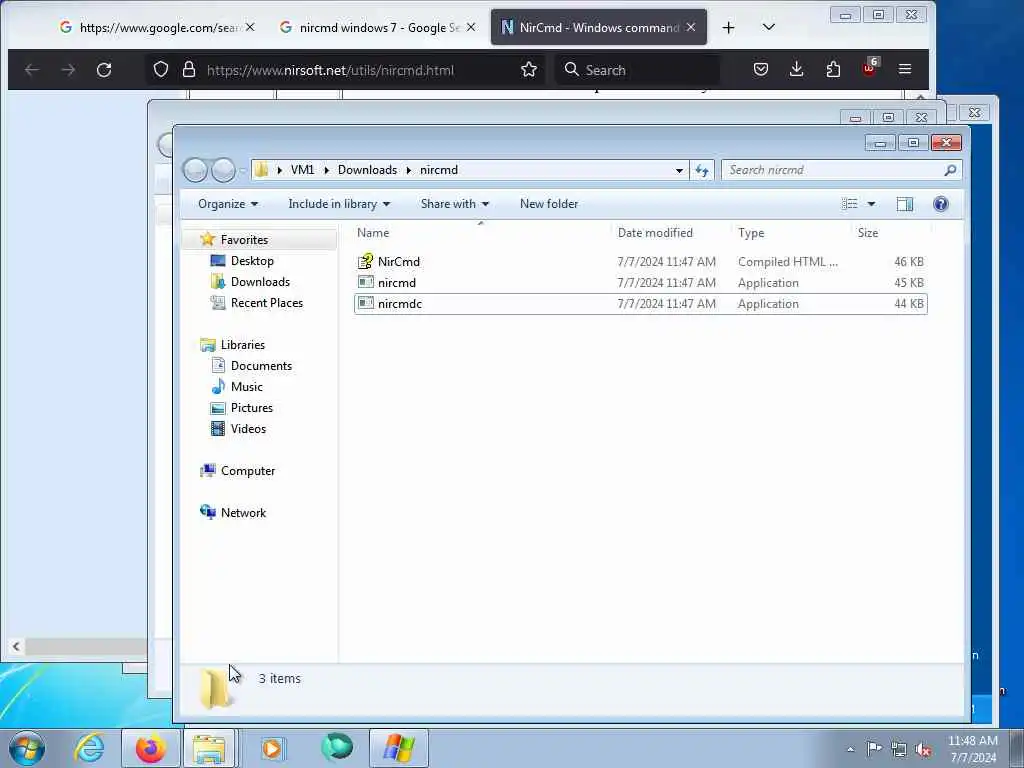The height and width of the screenshot is (768, 1024).
Task: Open Downloads in the navigation pane
Action: [x=260, y=281]
